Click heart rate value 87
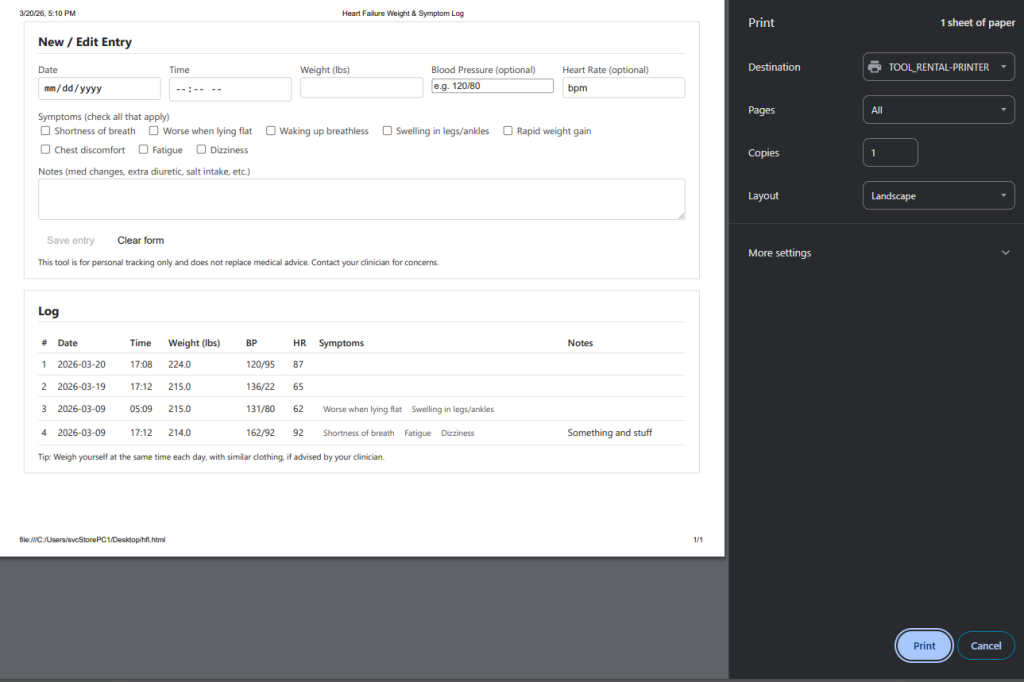The width and height of the screenshot is (1024, 682). click(298, 365)
